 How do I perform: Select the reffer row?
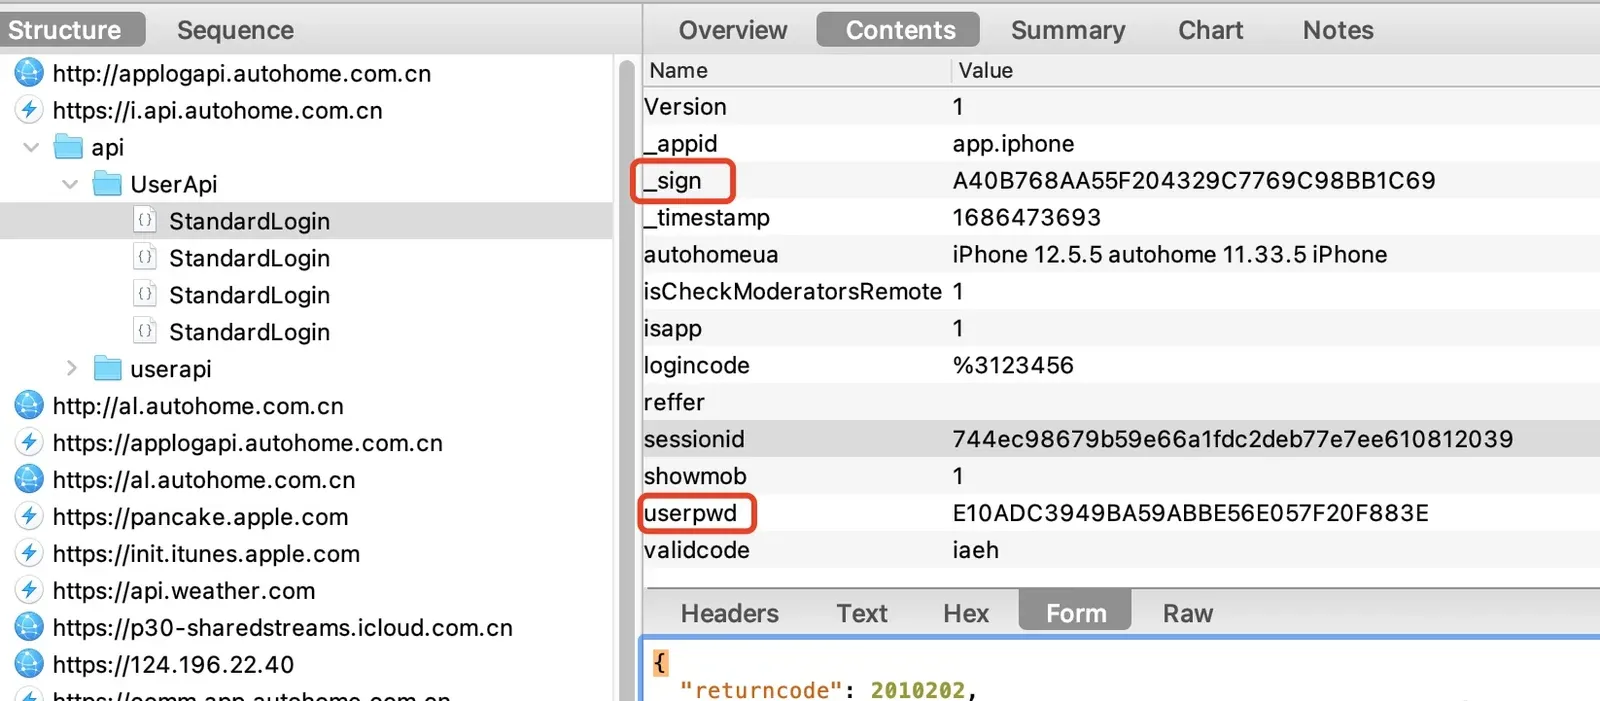point(1121,402)
